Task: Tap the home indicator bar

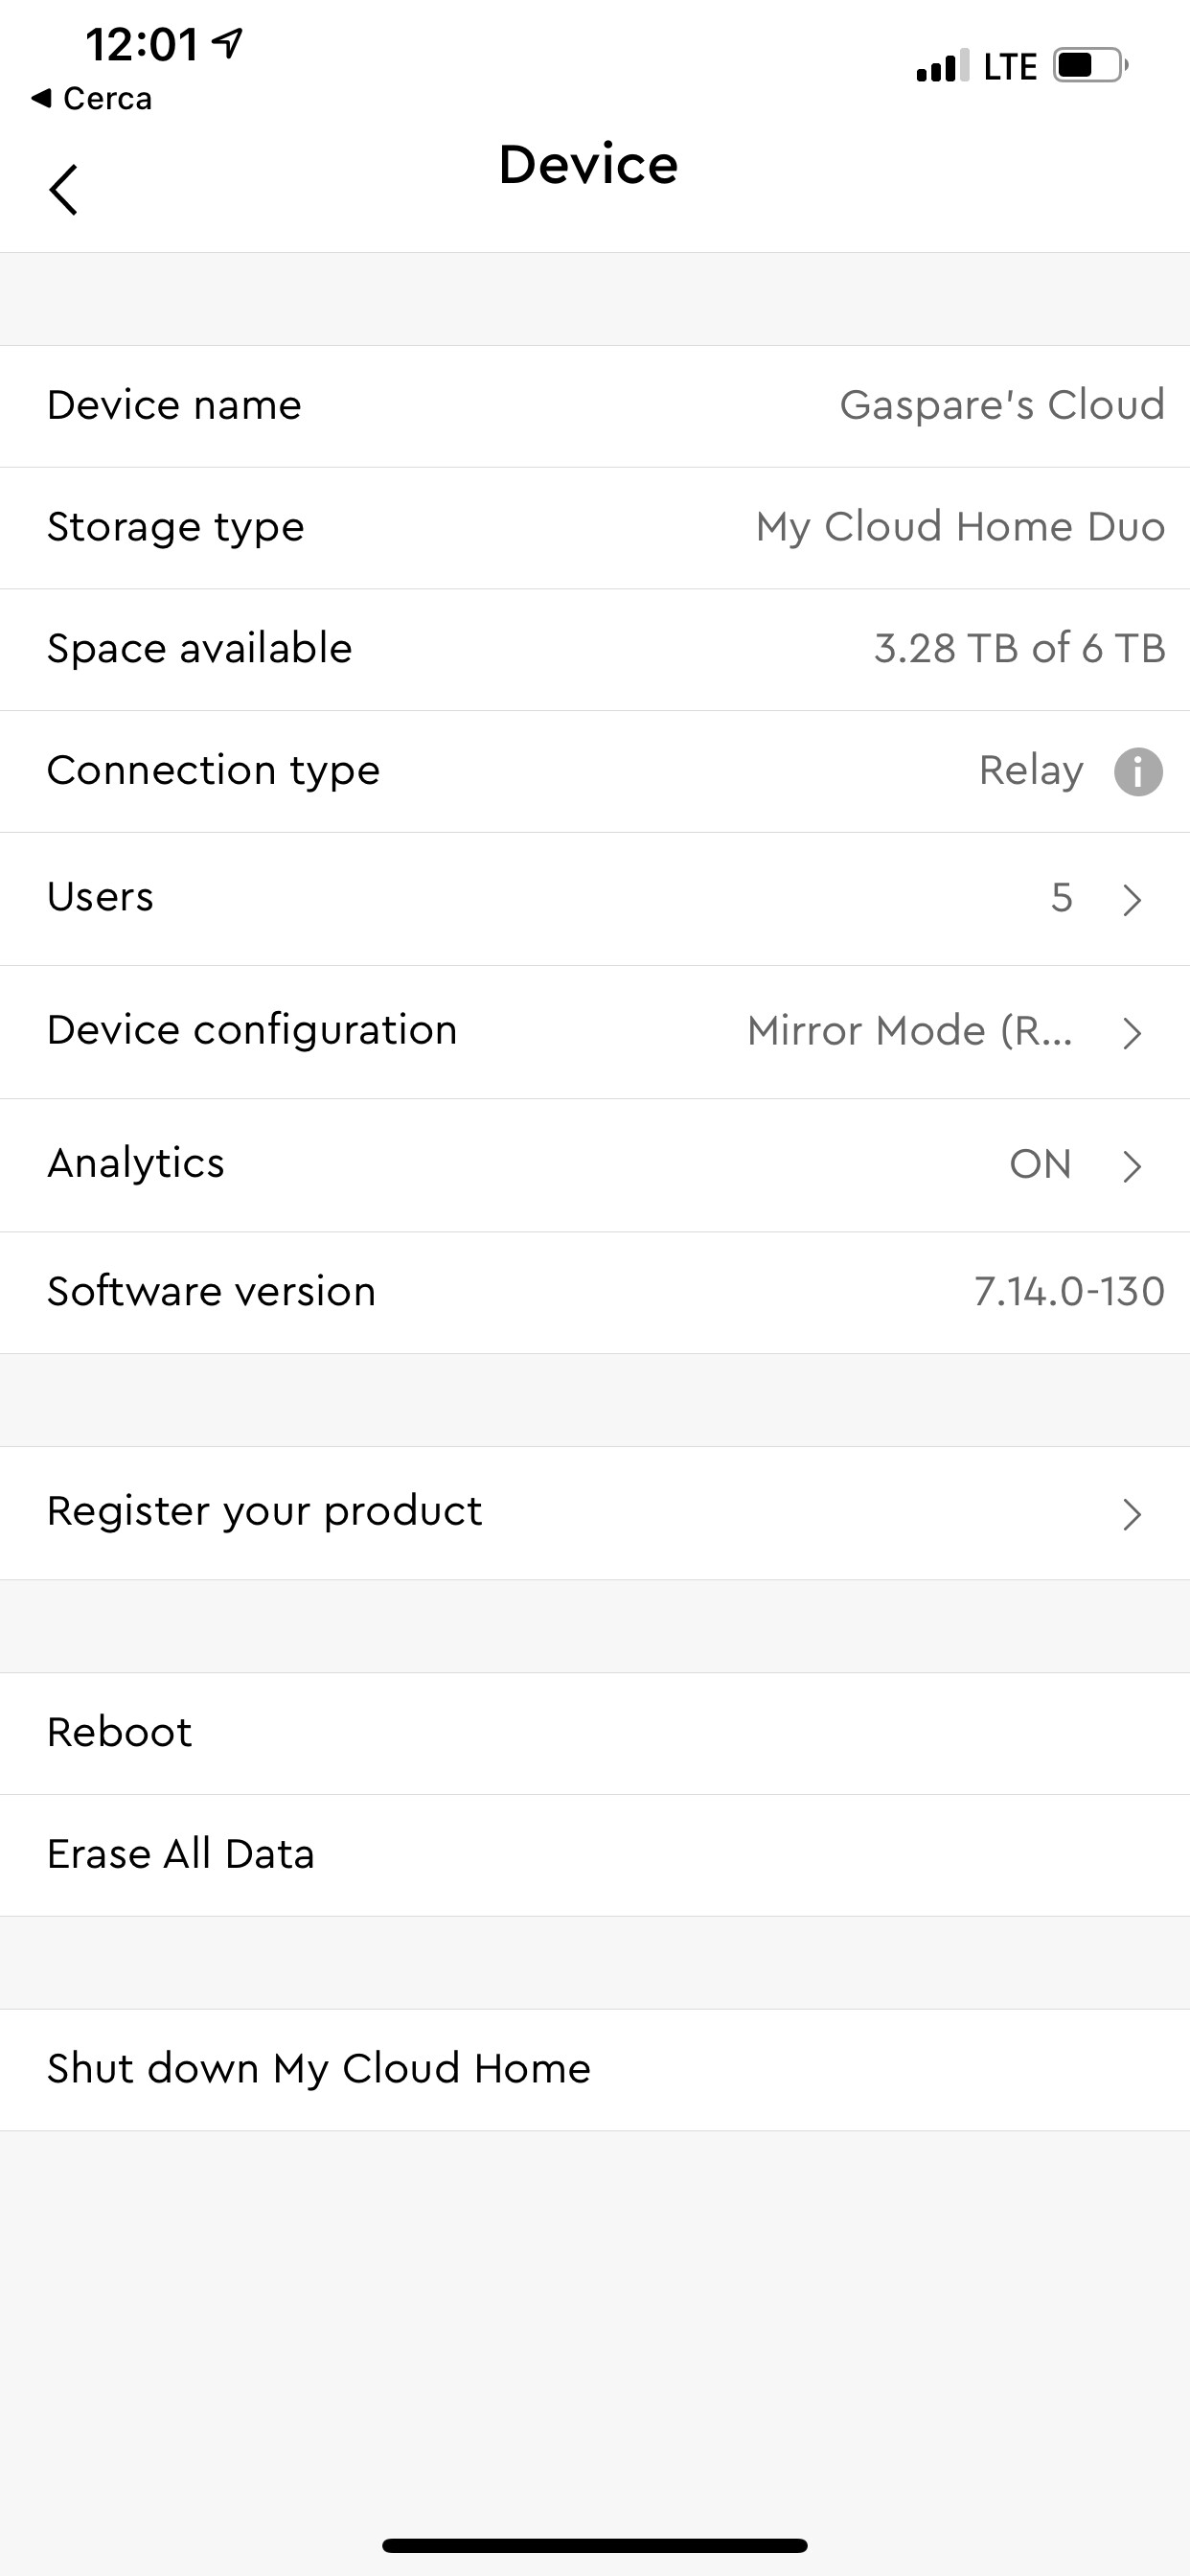Action: click(595, 2545)
